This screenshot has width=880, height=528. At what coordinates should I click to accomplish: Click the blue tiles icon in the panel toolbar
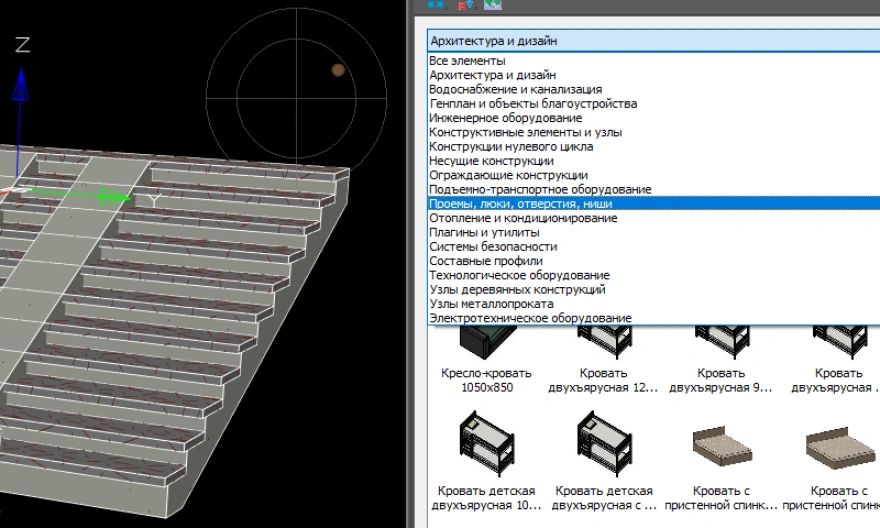436,5
